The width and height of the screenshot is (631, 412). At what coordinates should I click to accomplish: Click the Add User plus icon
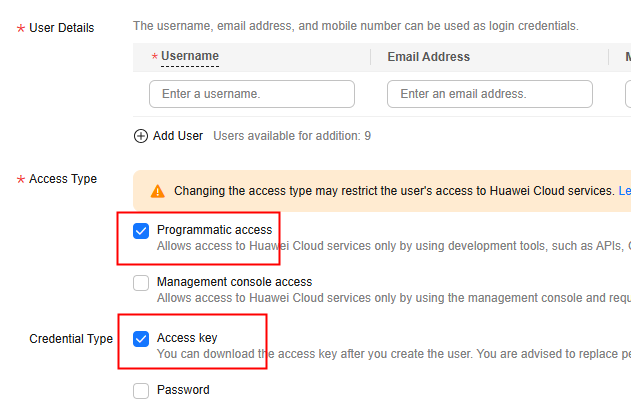141,136
